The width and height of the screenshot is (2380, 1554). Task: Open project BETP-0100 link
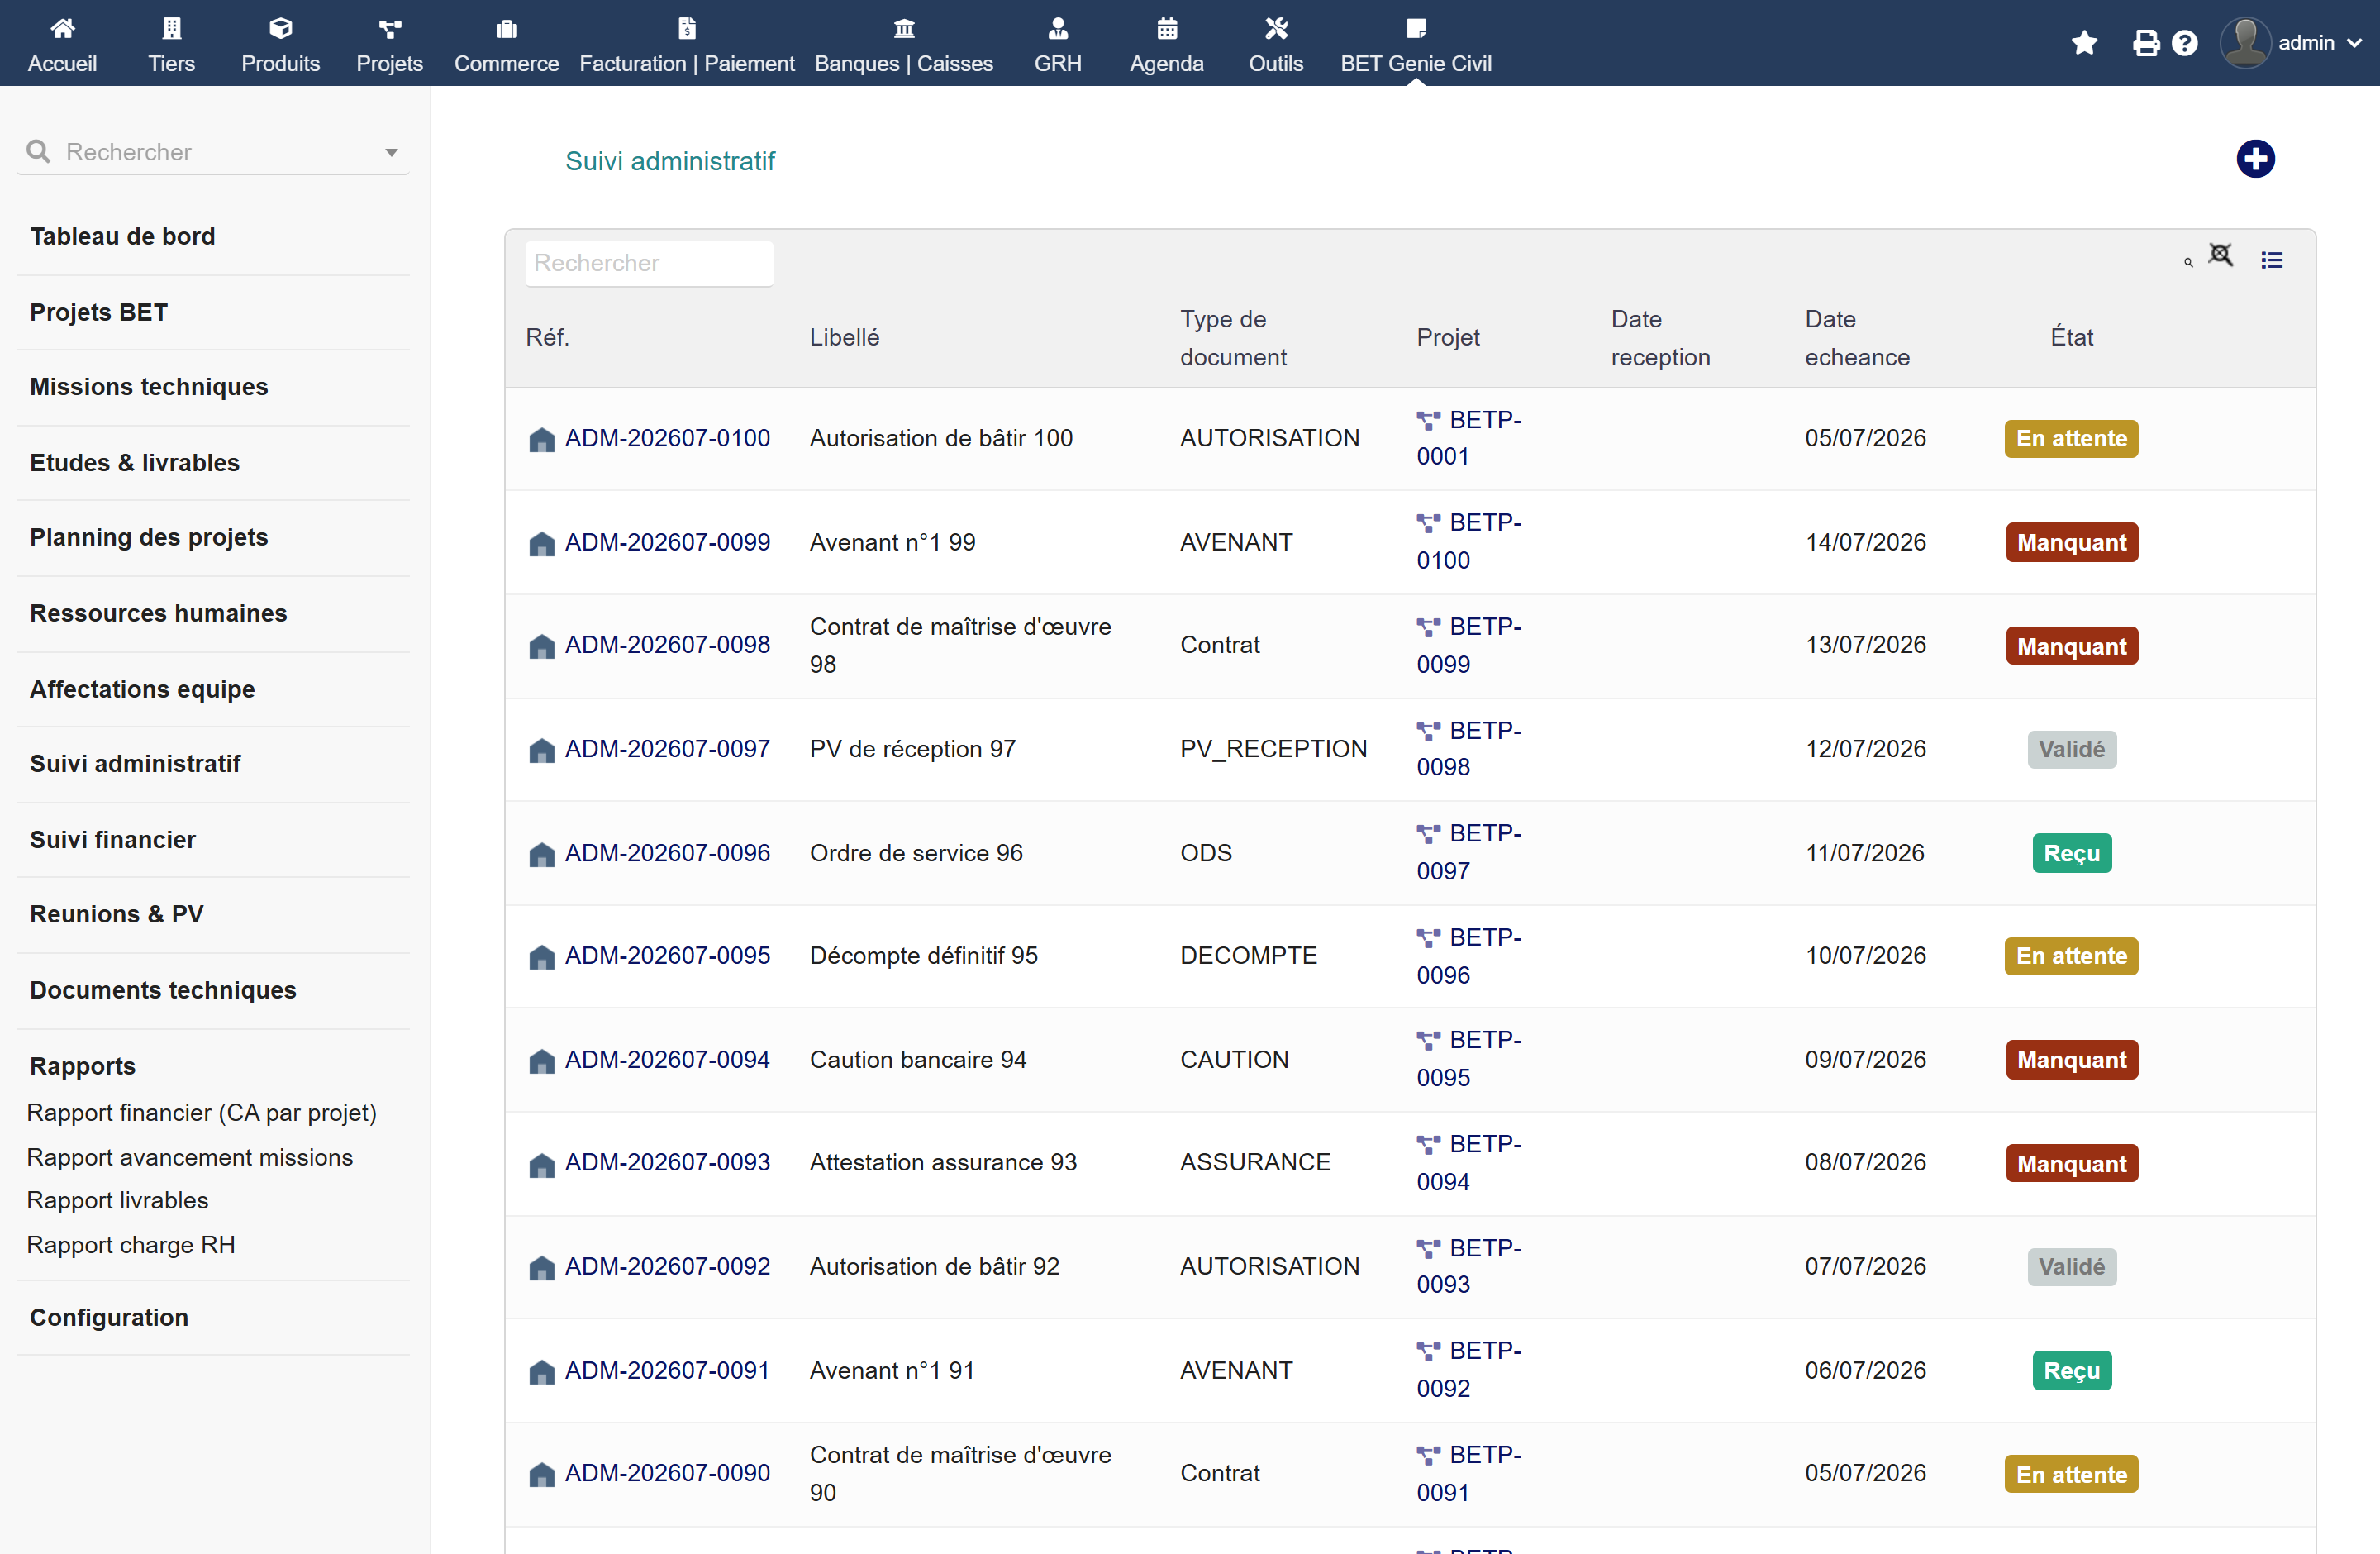pyautogui.click(x=1468, y=541)
